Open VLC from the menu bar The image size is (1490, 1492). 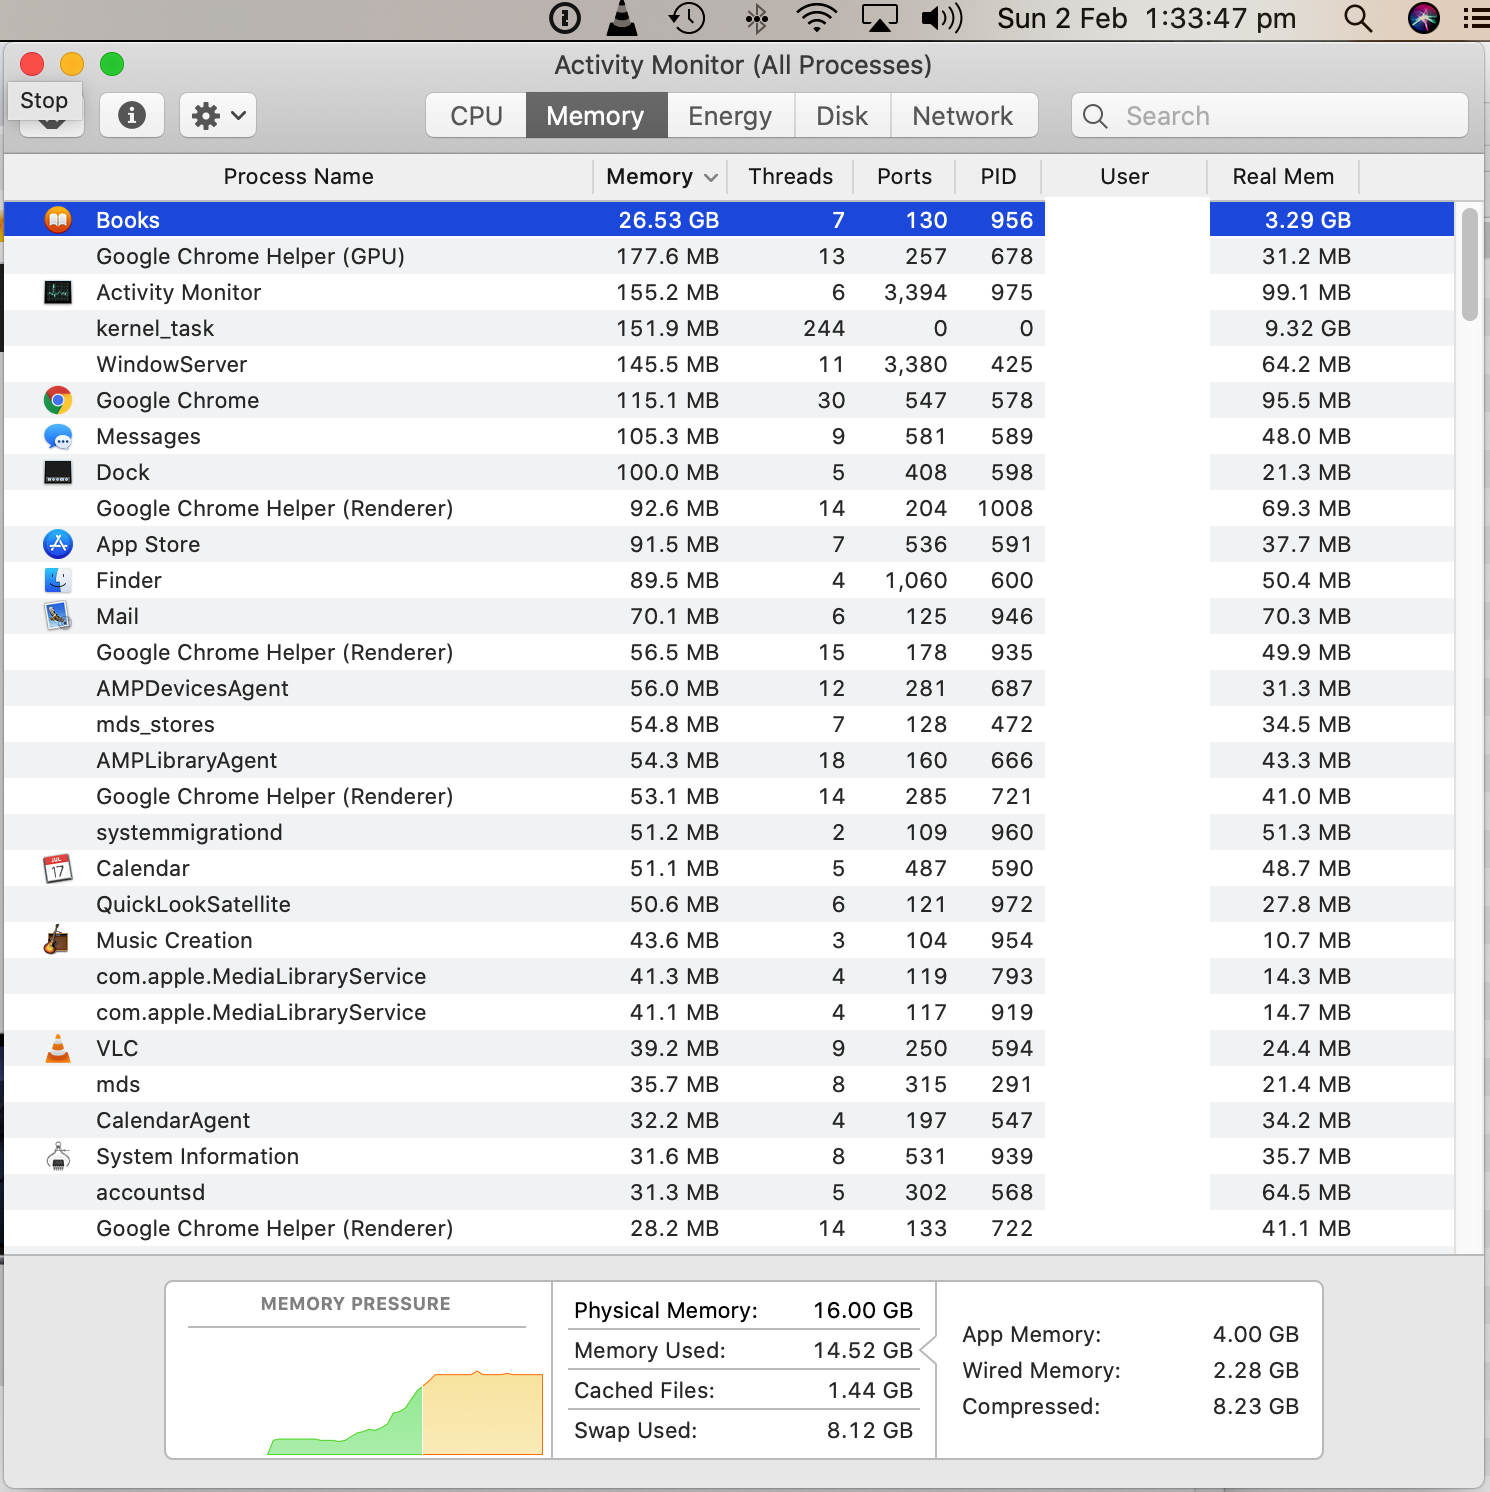(622, 18)
